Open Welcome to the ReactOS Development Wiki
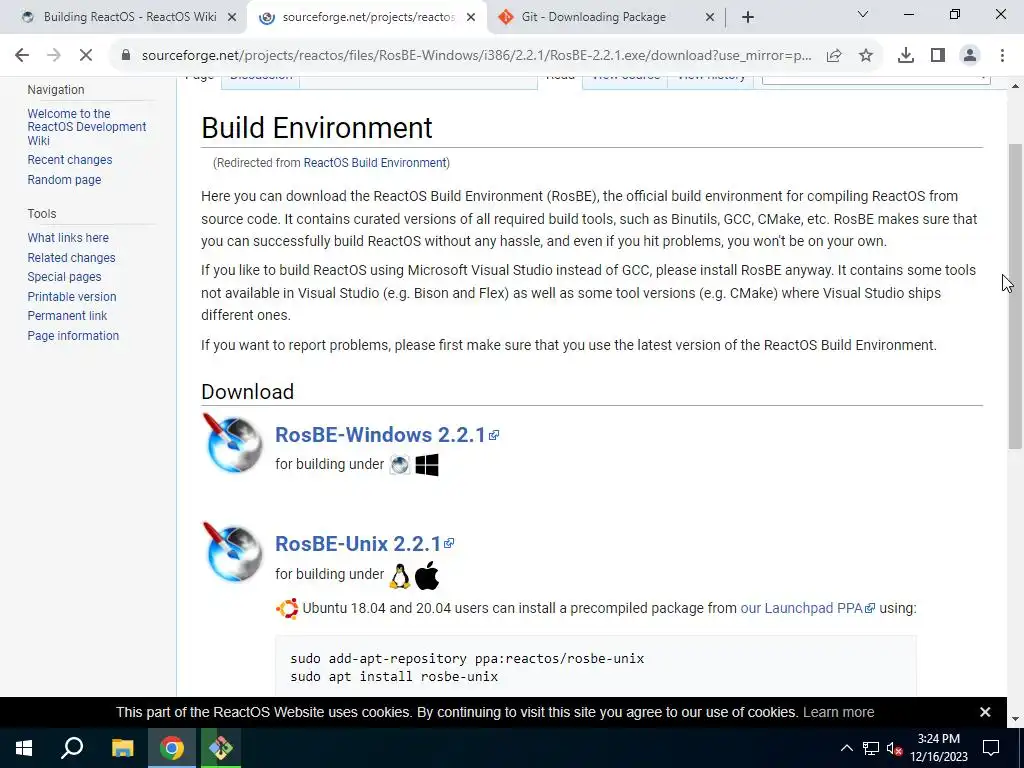1024x768 pixels. (x=87, y=127)
